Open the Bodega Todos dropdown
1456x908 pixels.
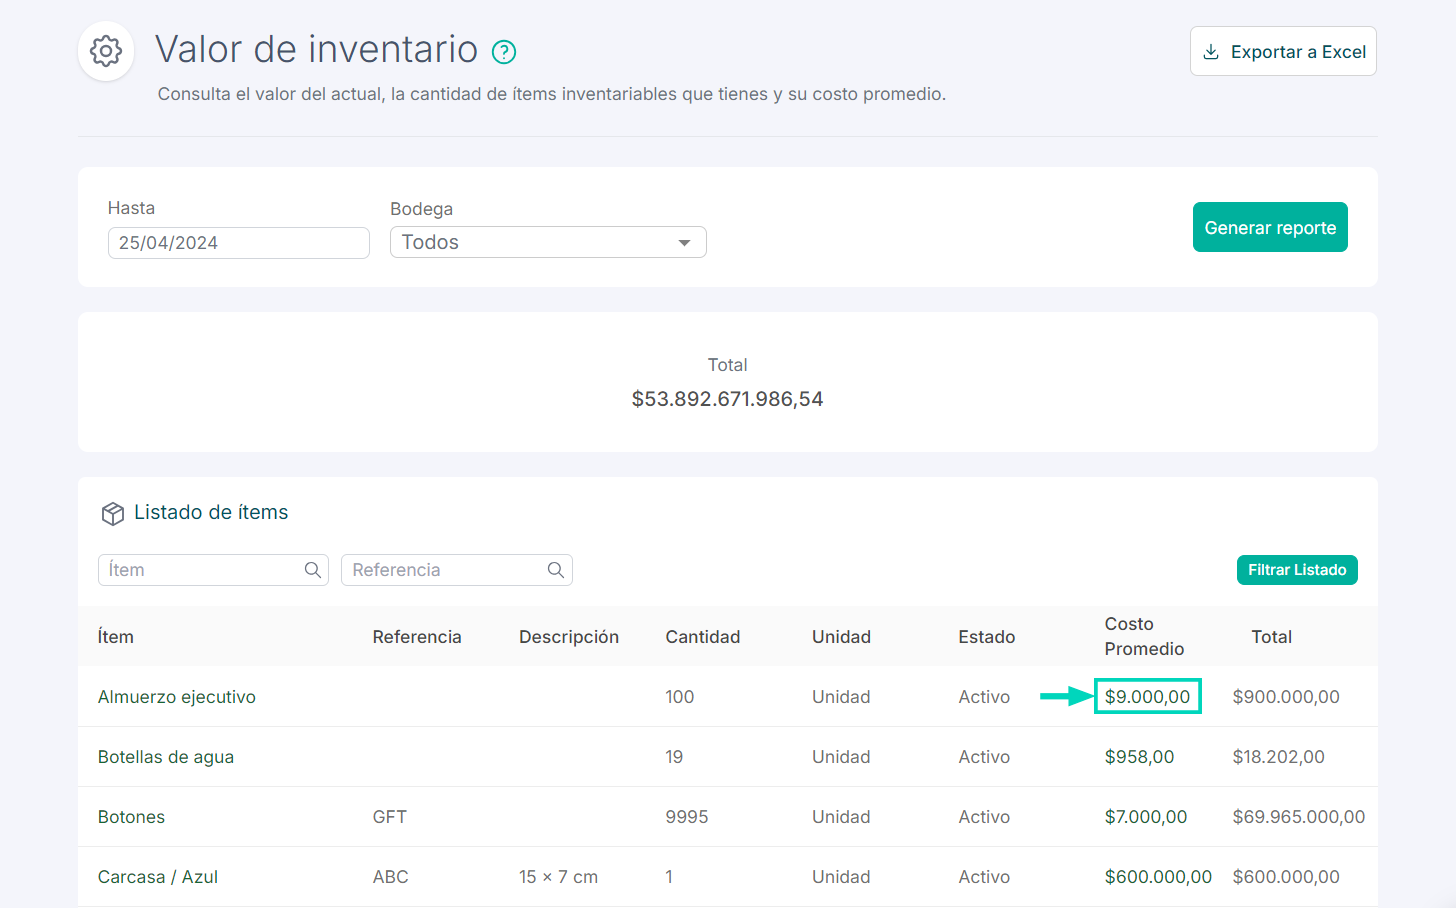pyautogui.click(x=548, y=242)
